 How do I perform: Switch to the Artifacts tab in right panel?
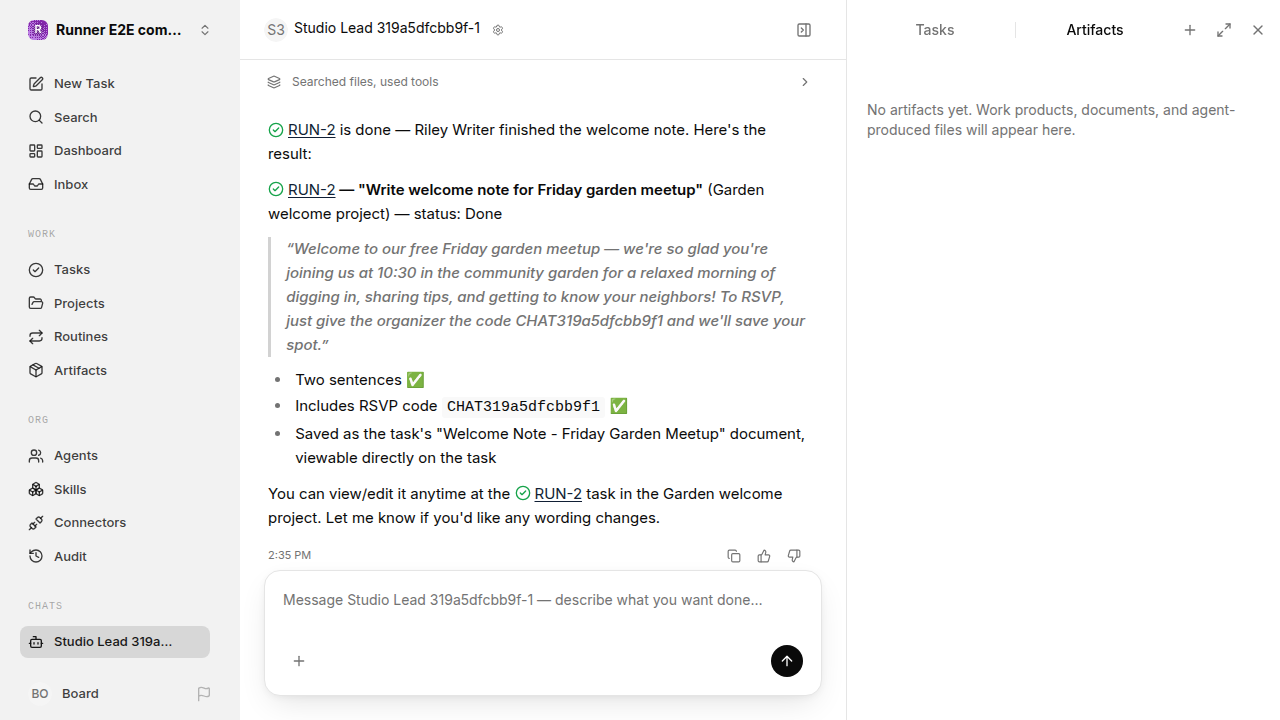pyautogui.click(x=1095, y=30)
